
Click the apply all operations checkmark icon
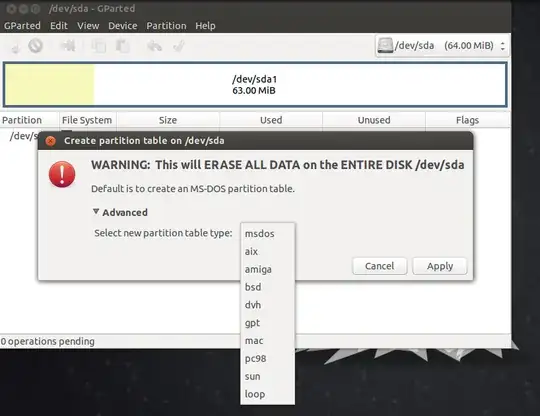(x=179, y=46)
